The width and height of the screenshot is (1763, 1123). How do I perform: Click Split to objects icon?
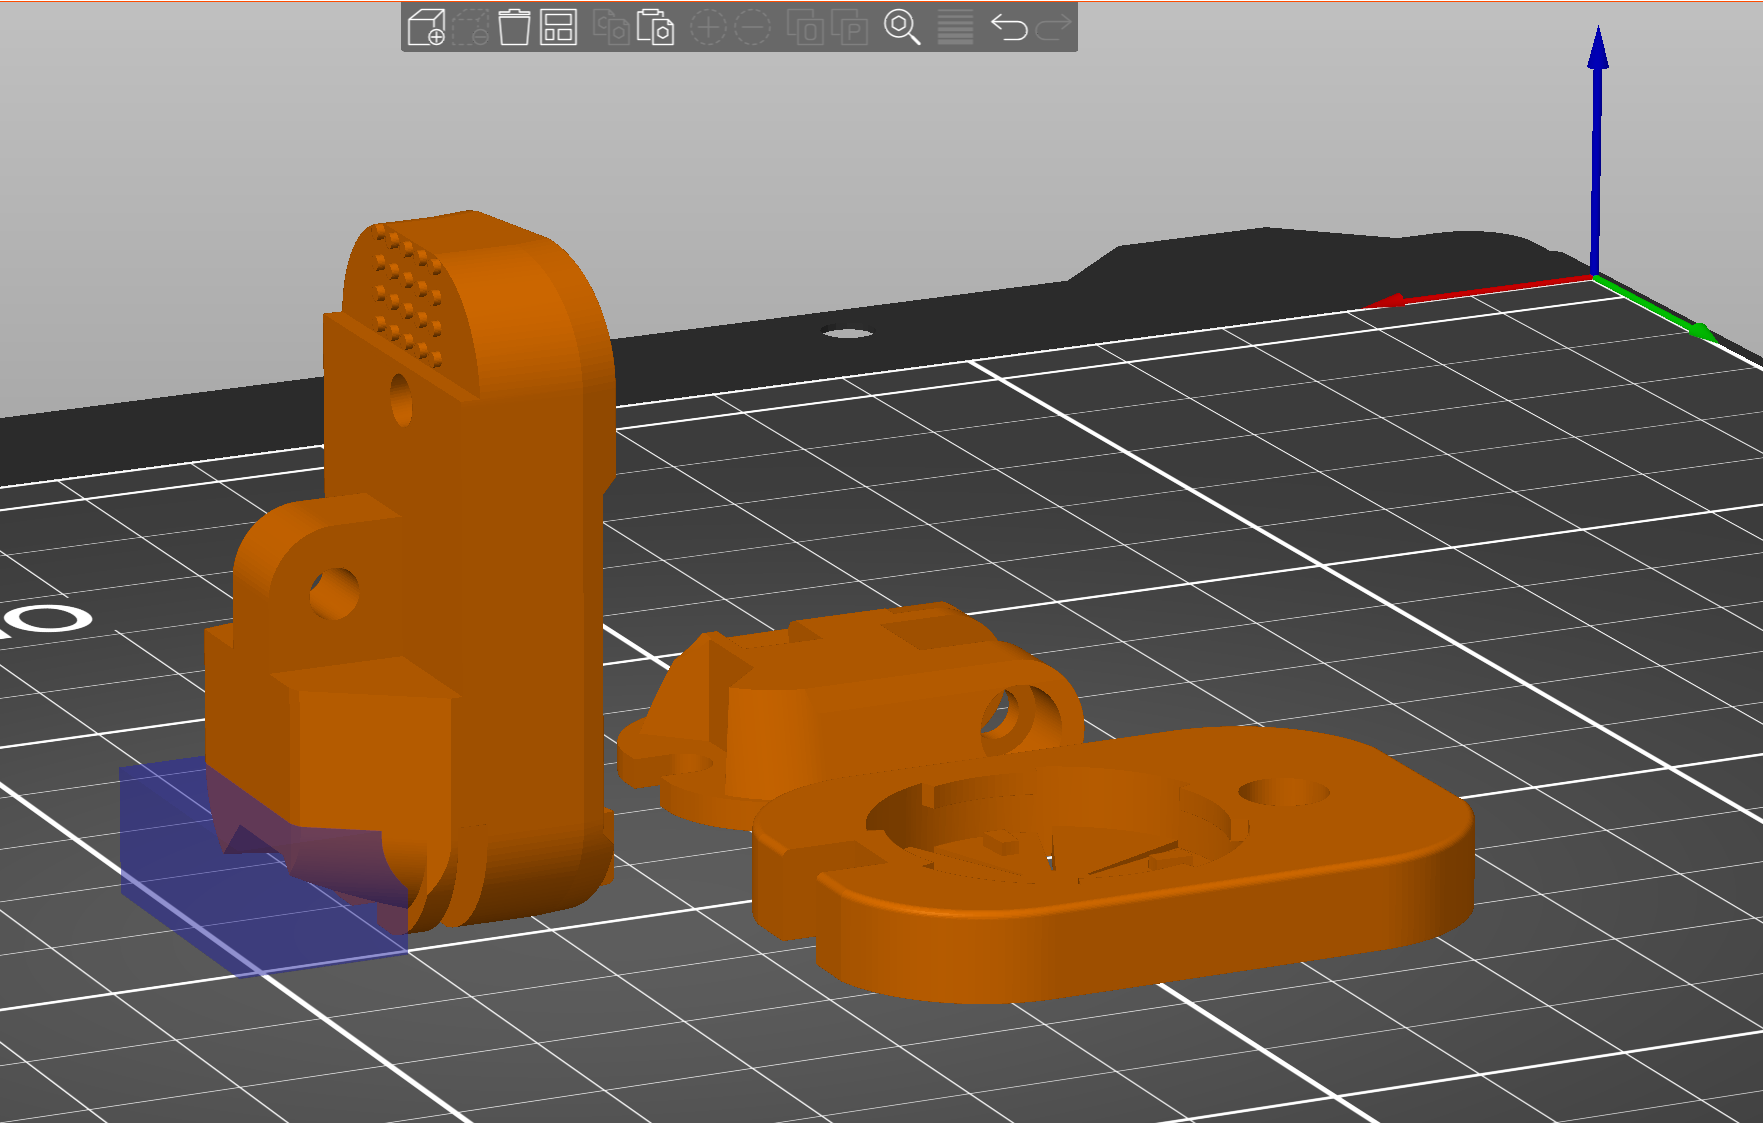coord(805,27)
